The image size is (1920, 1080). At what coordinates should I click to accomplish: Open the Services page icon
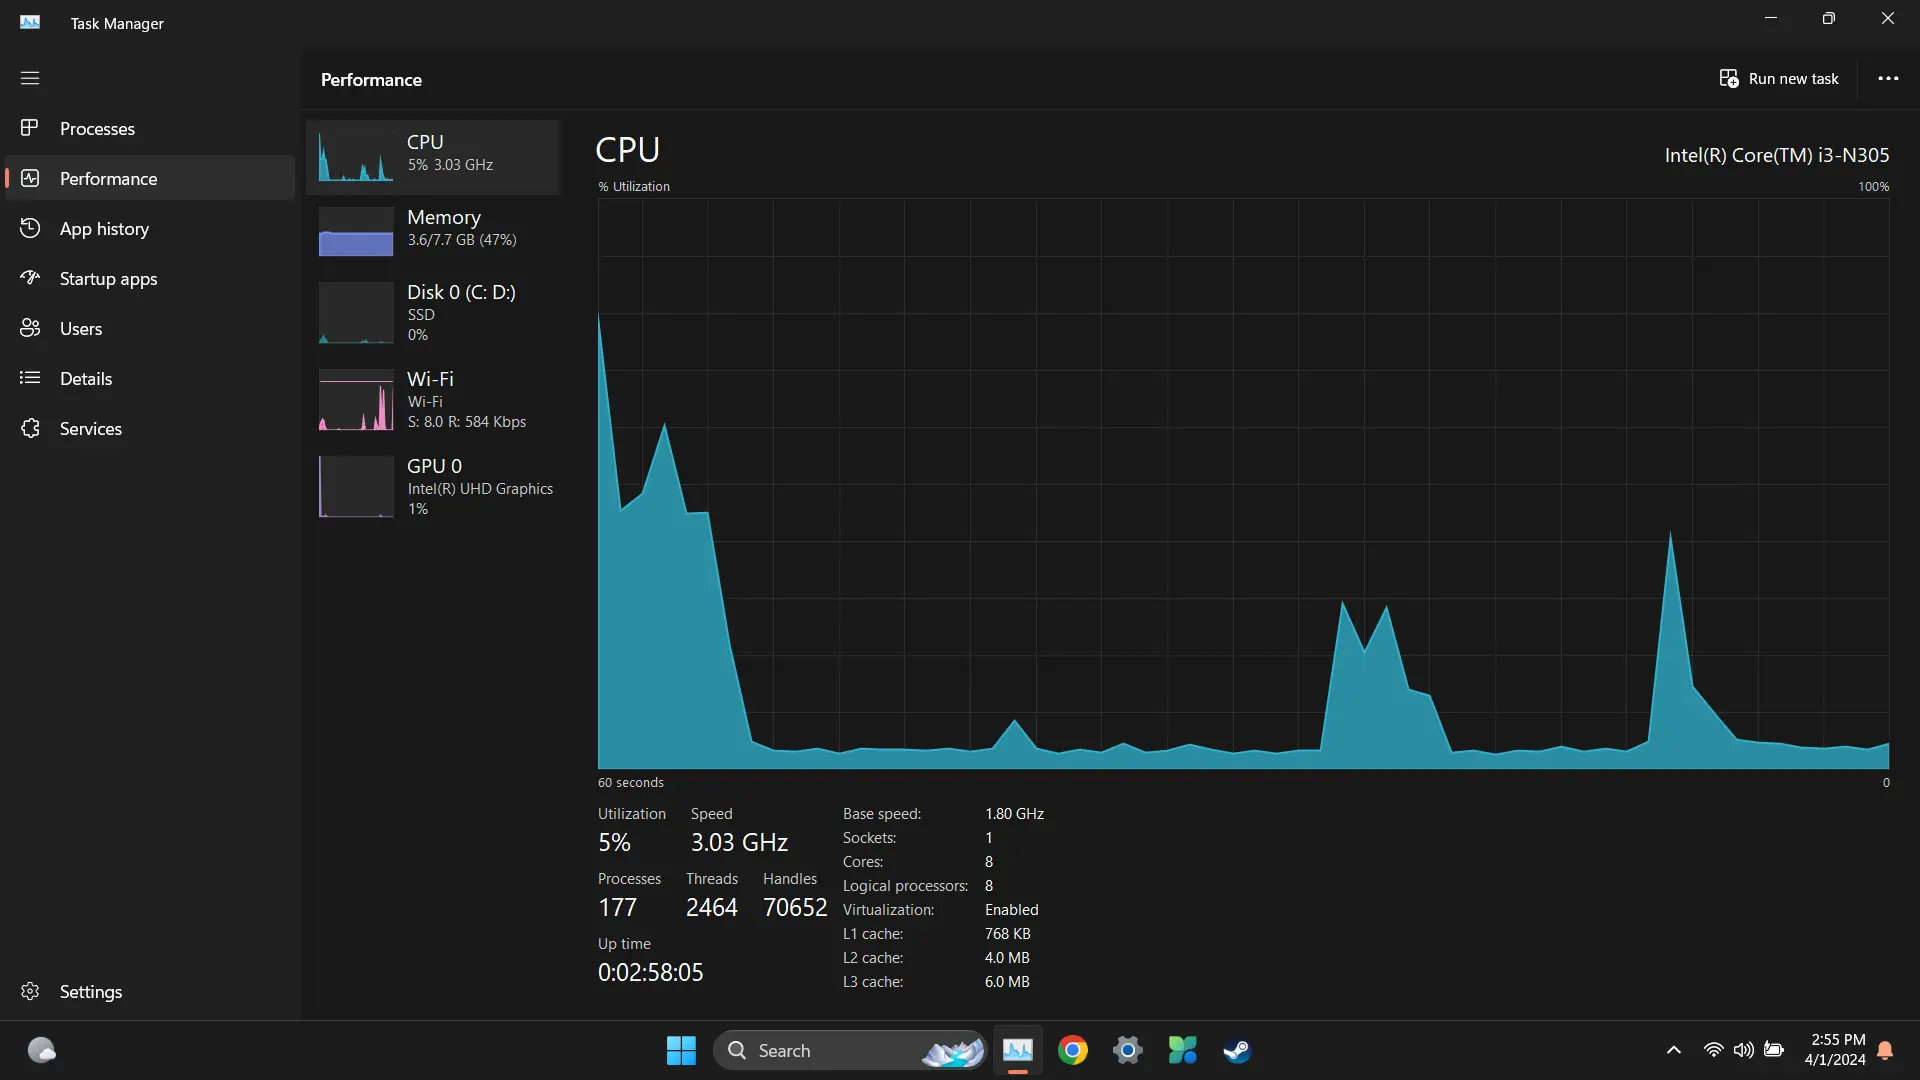click(30, 428)
